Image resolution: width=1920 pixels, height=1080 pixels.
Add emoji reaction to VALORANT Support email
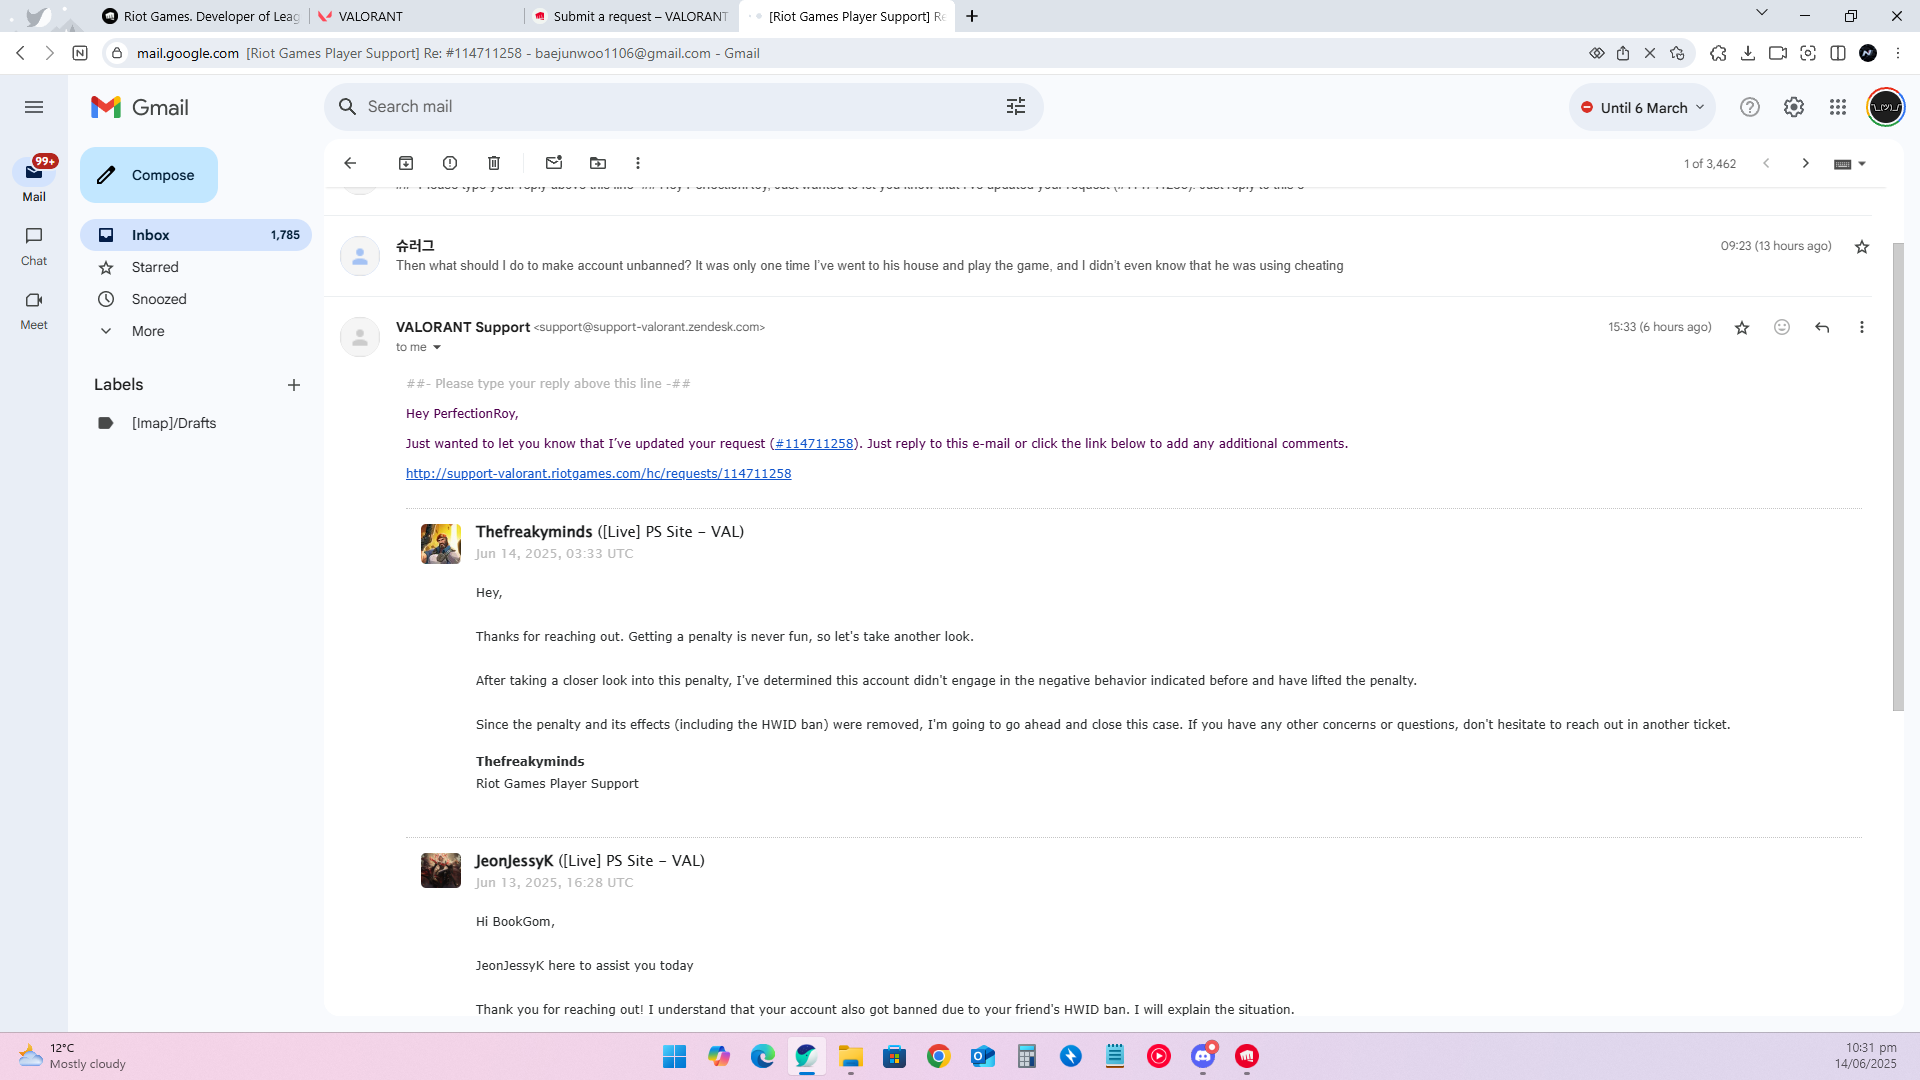[1782, 327]
